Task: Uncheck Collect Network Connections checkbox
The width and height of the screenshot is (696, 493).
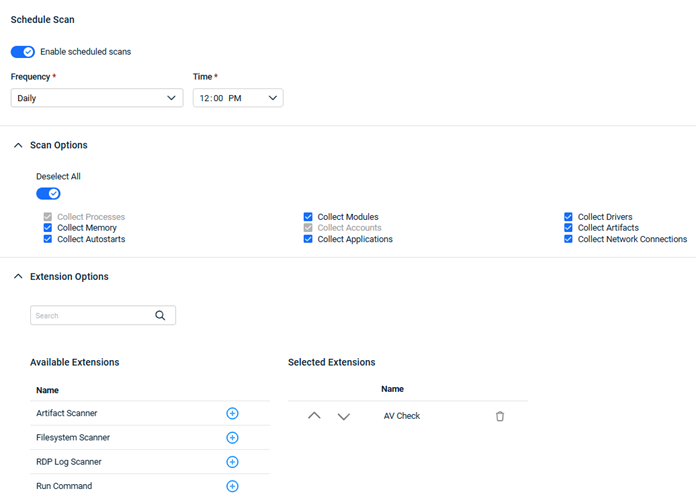Action: (x=568, y=239)
